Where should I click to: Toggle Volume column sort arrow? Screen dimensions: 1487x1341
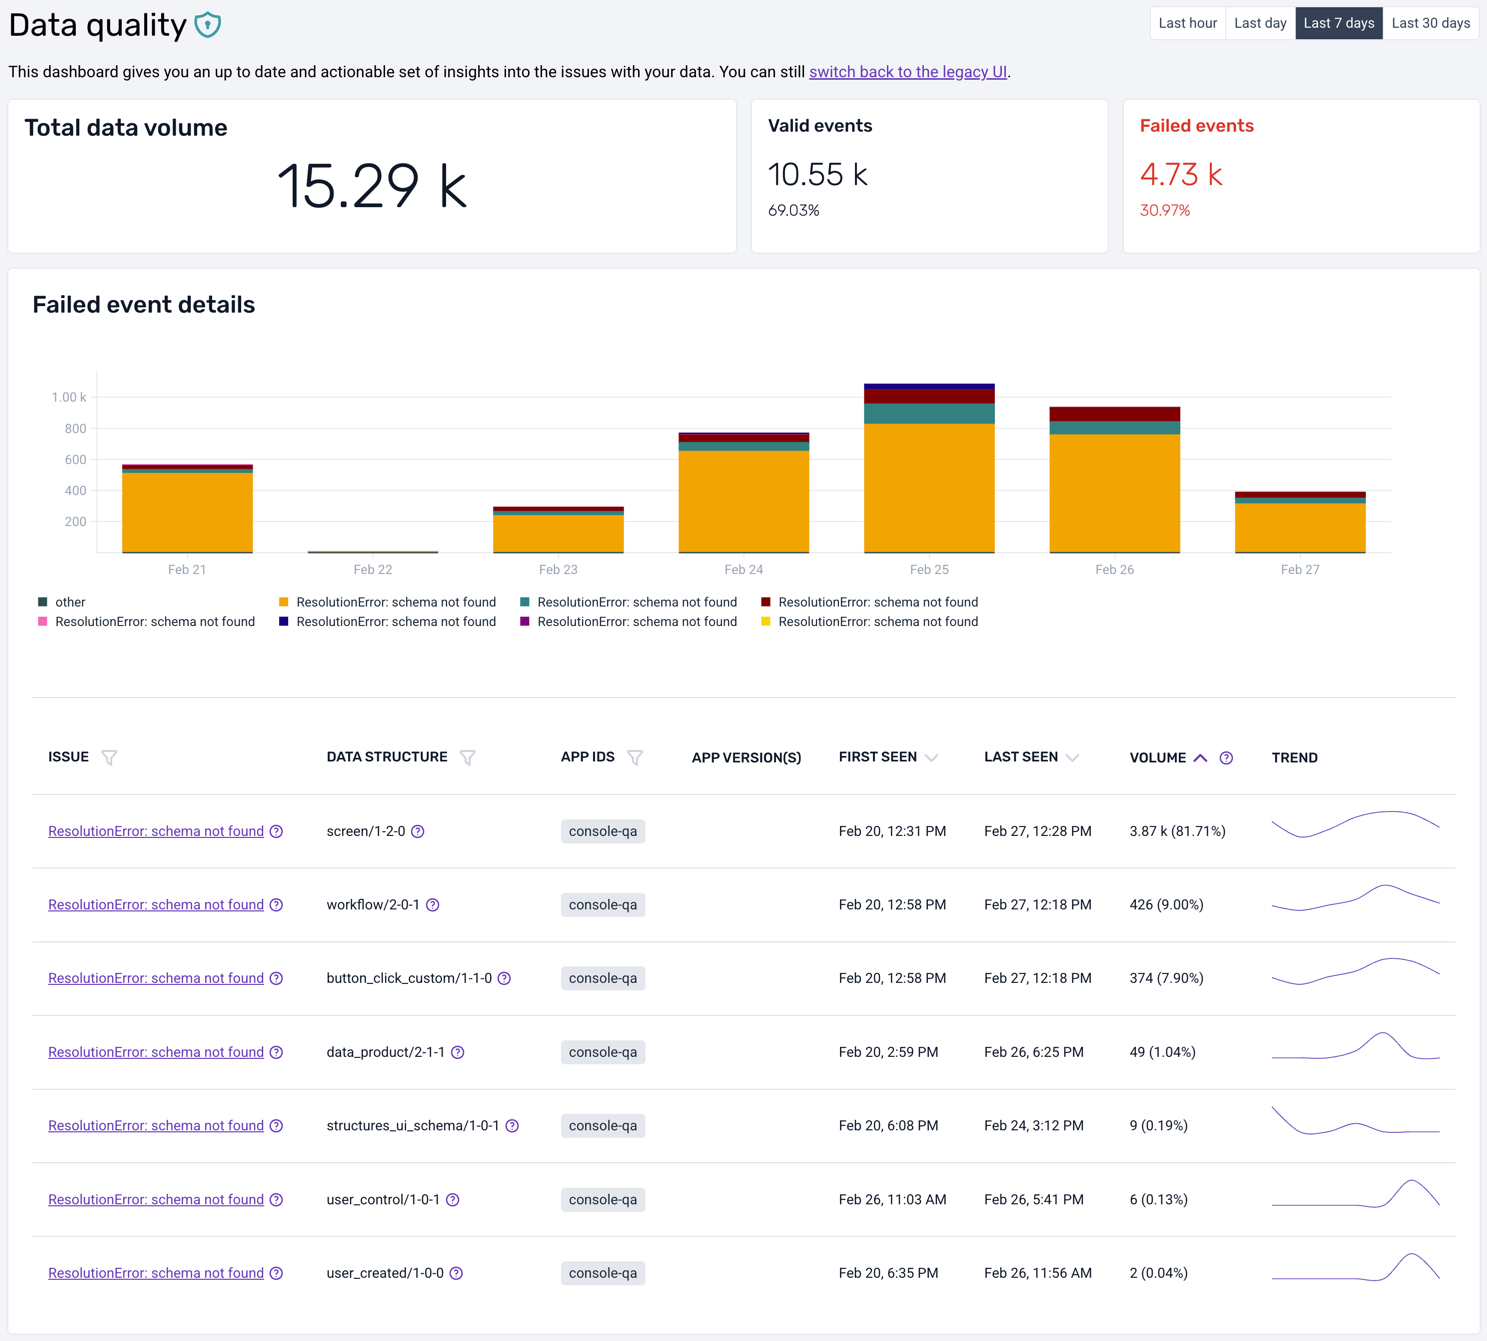point(1200,758)
